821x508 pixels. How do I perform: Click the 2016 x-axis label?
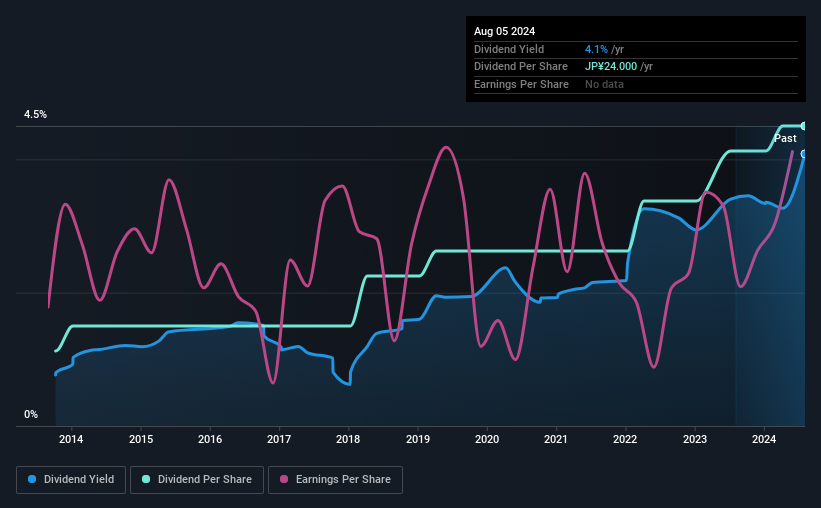pyautogui.click(x=210, y=439)
